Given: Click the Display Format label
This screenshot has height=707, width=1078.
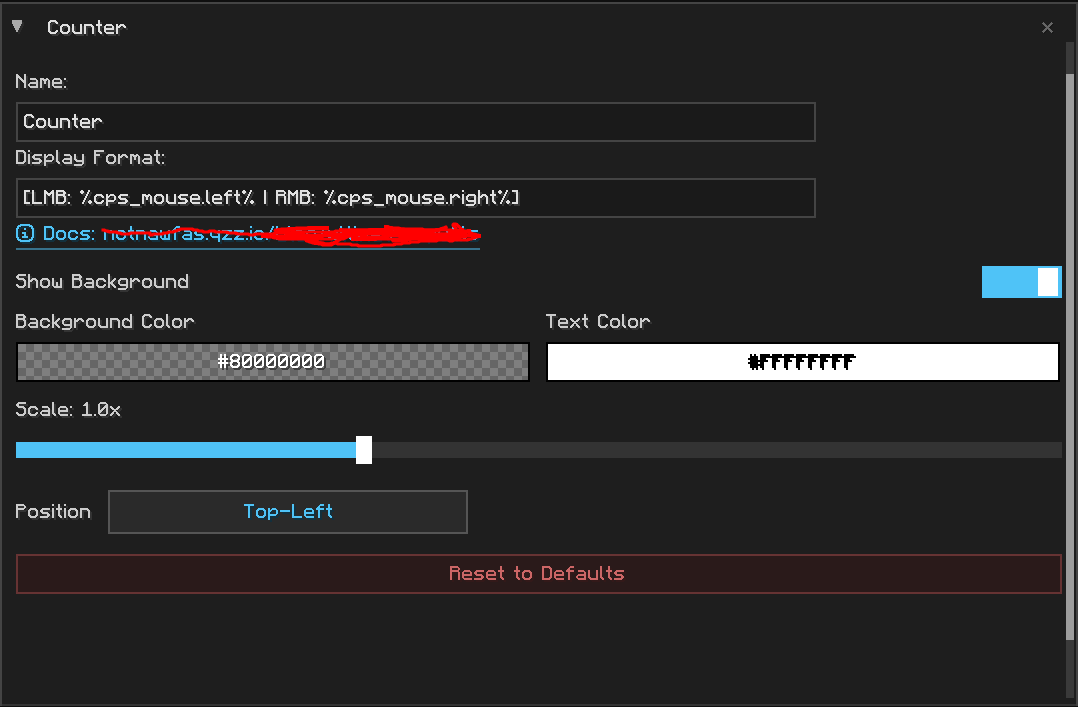Looking at the screenshot, I should coord(90,157).
